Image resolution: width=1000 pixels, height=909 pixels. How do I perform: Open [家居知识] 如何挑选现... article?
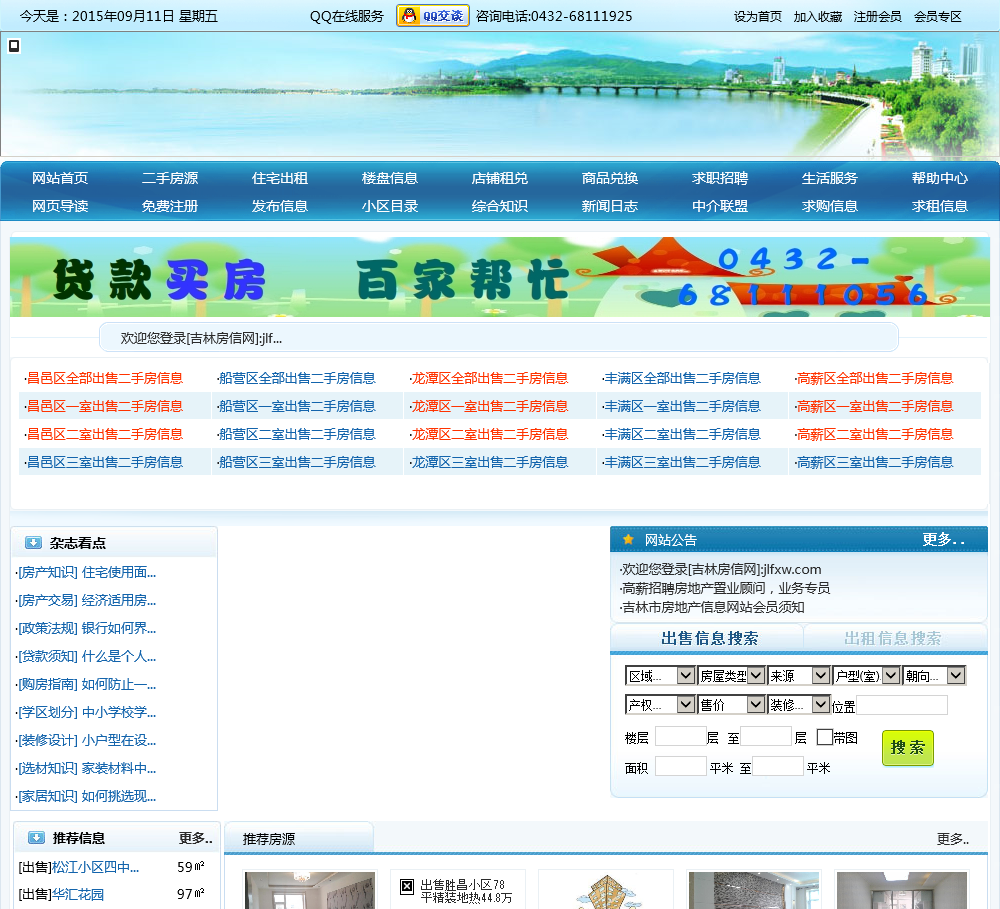(x=86, y=796)
